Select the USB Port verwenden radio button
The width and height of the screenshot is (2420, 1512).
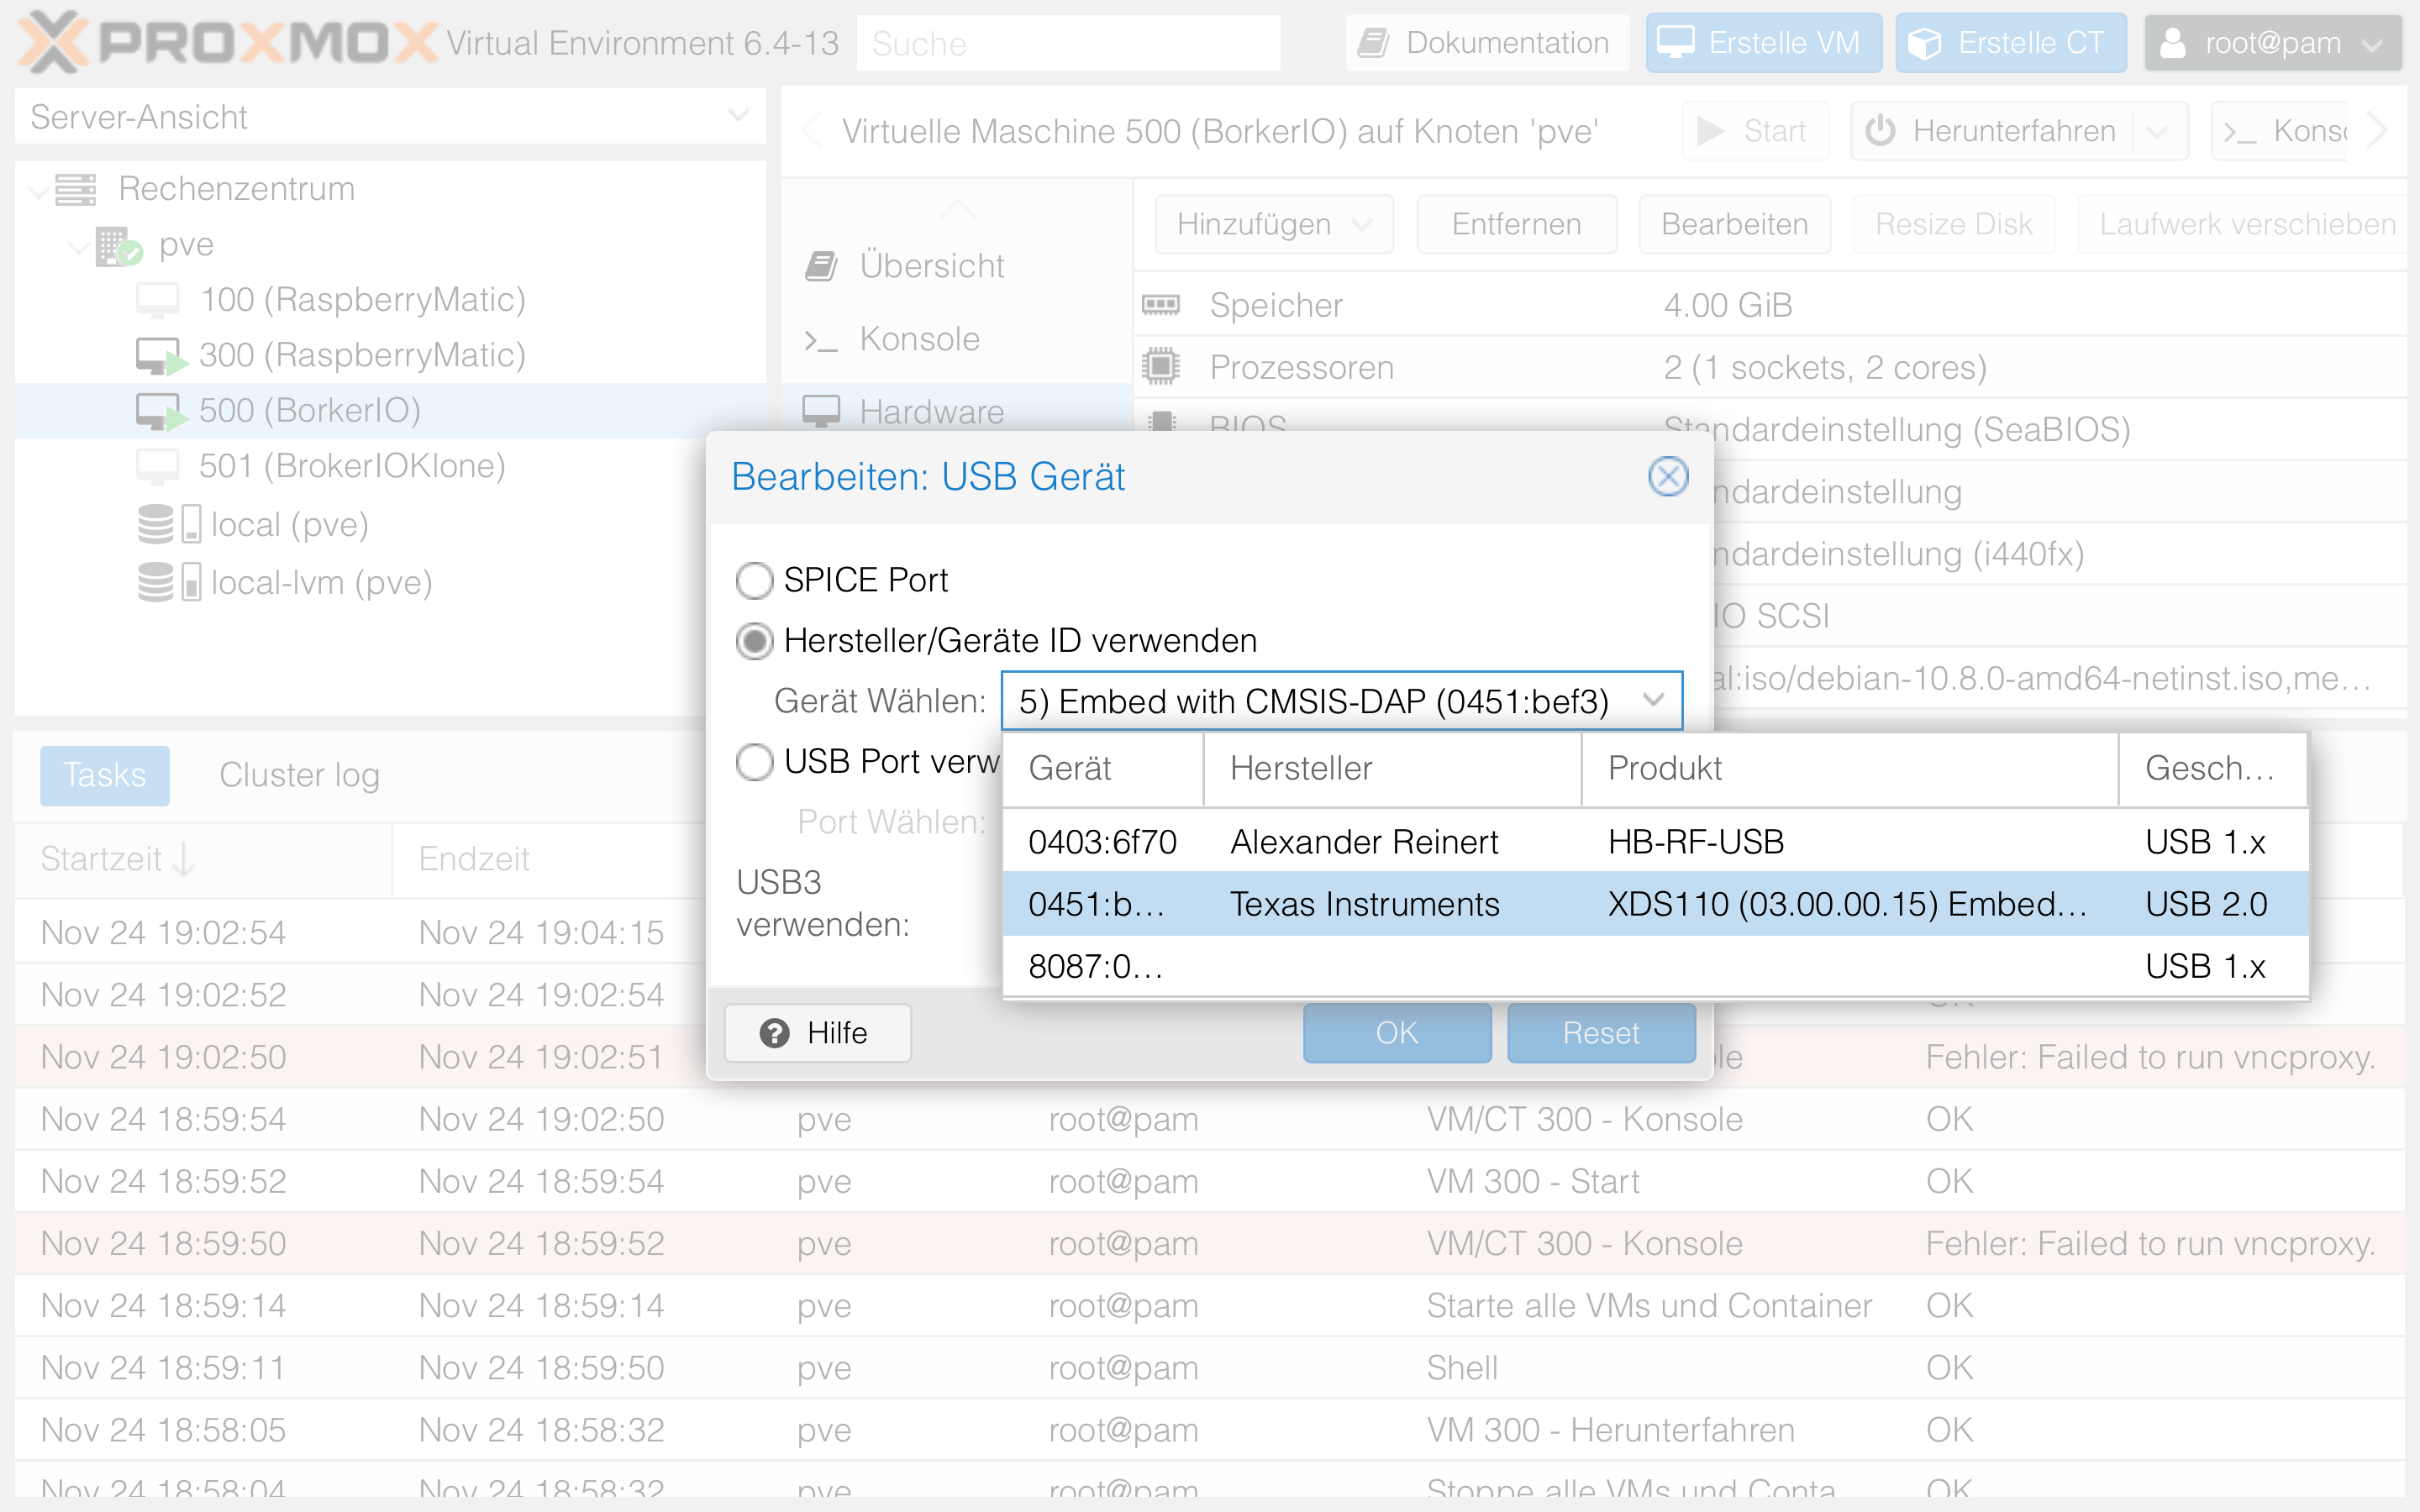coord(754,762)
